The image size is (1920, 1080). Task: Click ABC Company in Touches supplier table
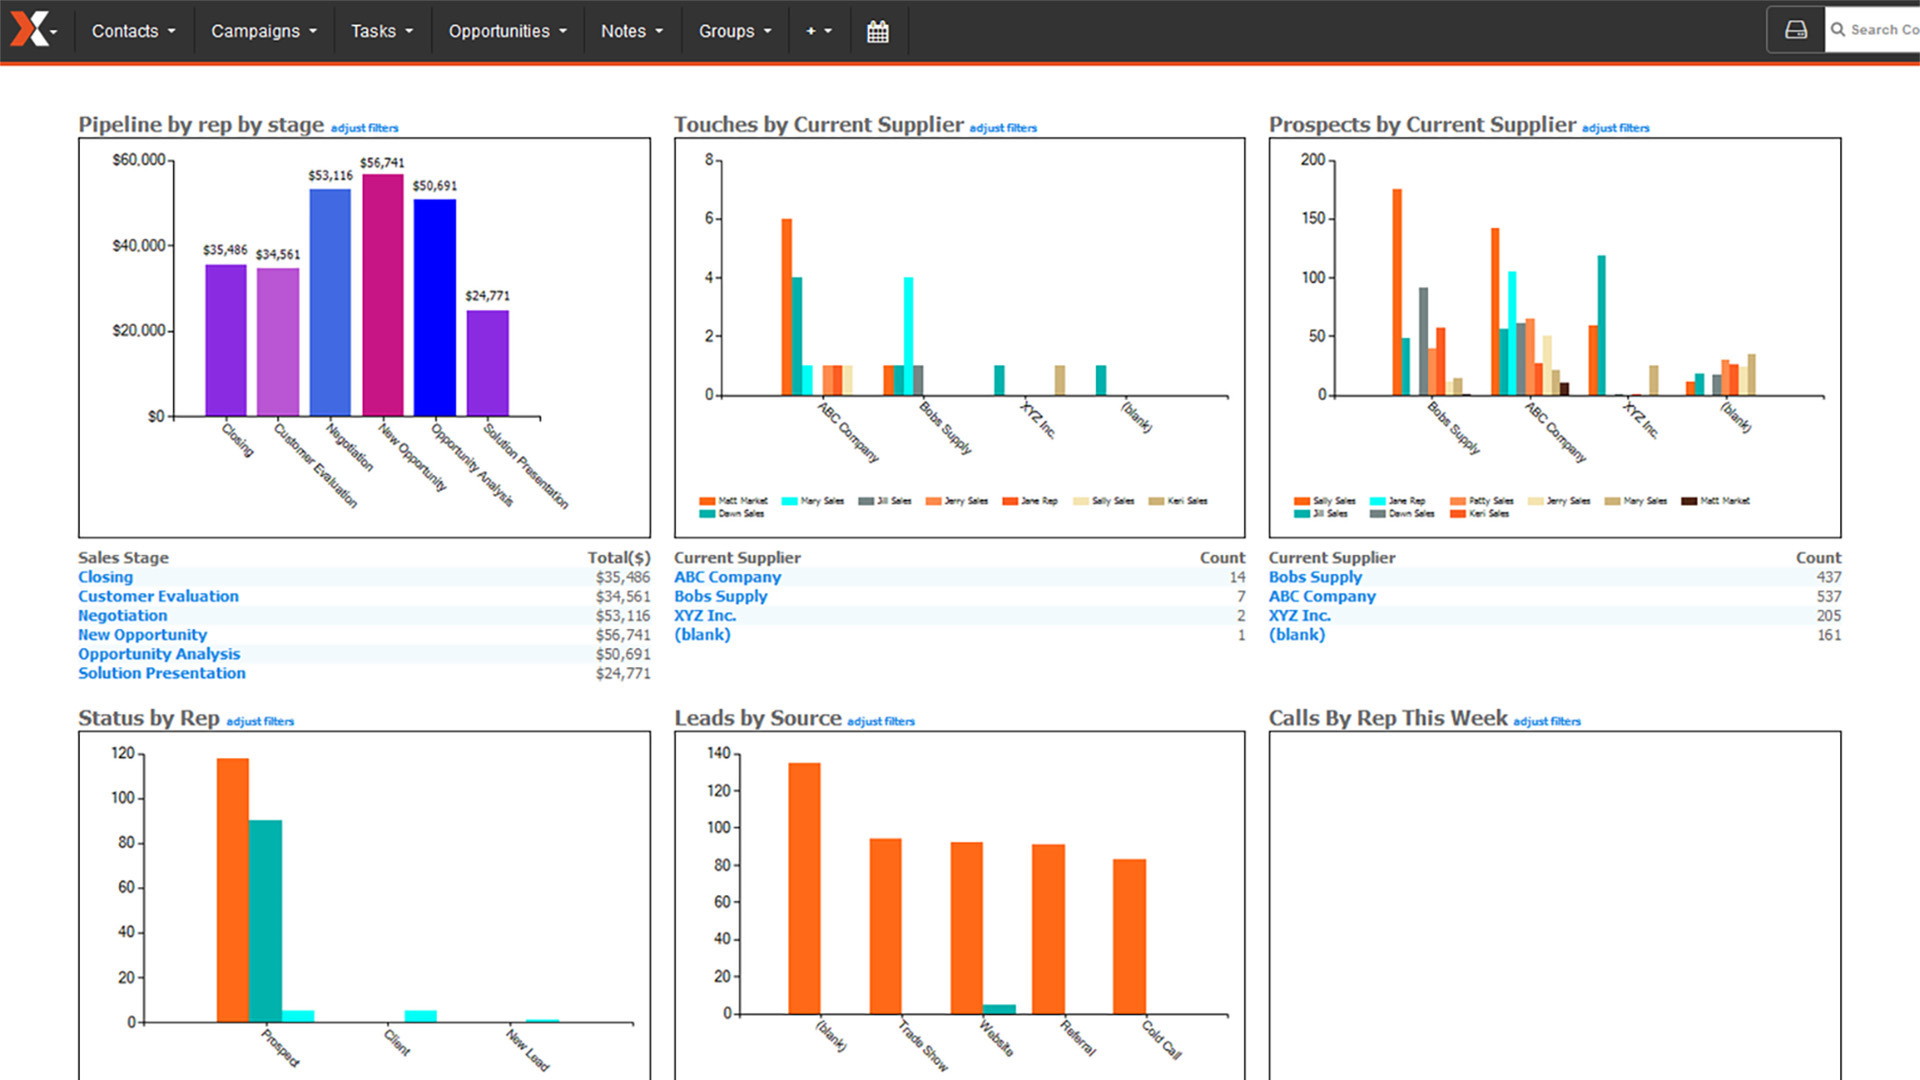727,577
